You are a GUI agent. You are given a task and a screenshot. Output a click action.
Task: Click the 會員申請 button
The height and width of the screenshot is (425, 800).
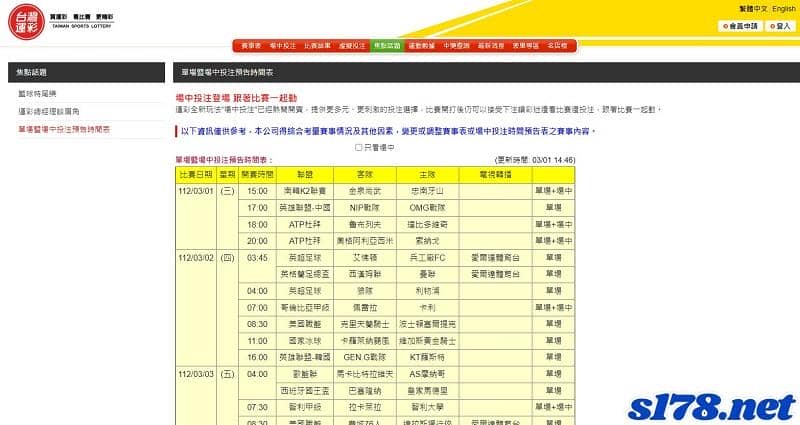pyautogui.click(x=740, y=26)
